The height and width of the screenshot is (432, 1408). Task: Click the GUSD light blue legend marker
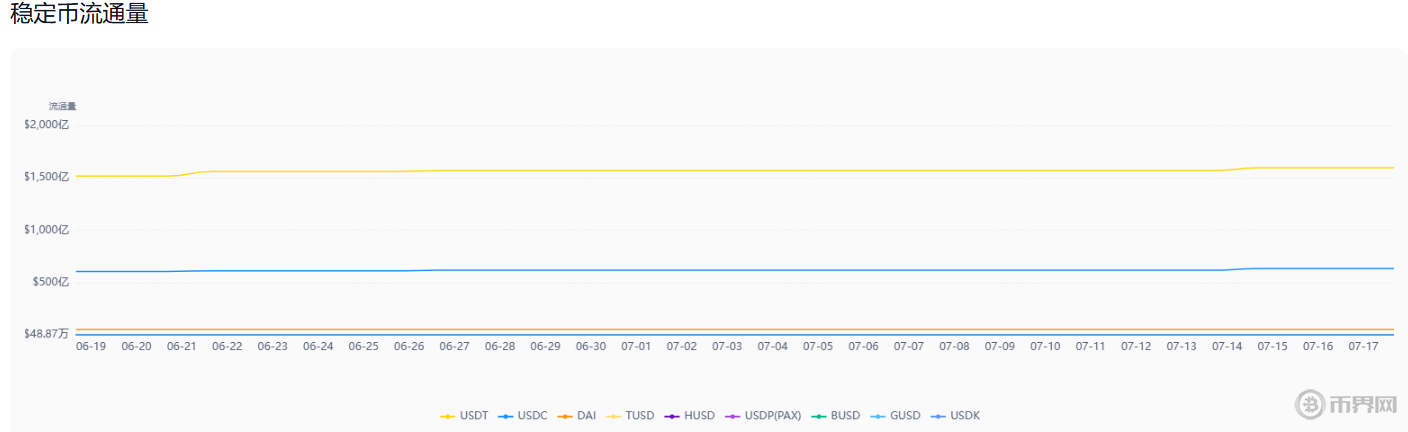880,416
